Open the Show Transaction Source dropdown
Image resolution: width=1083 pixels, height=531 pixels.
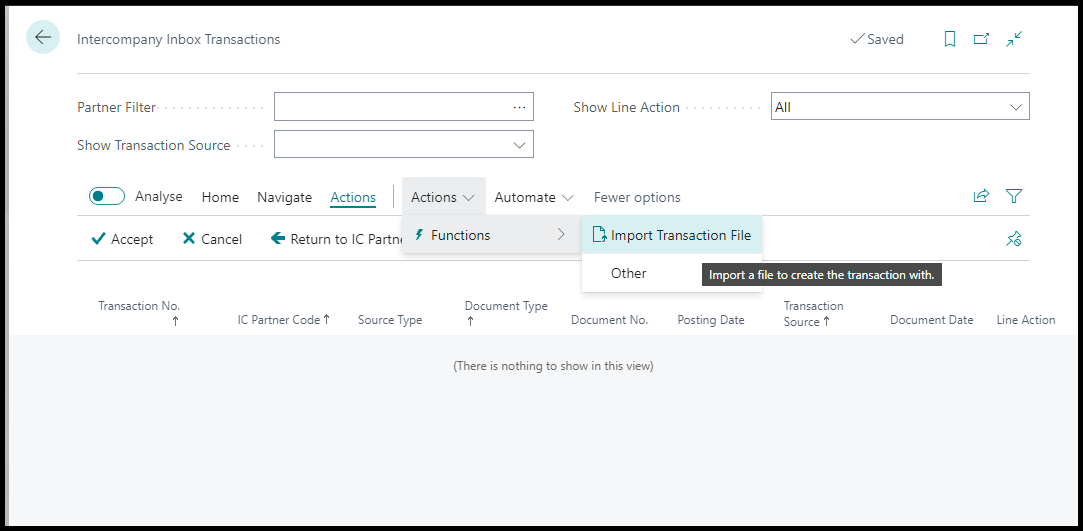(x=519, y=145)
